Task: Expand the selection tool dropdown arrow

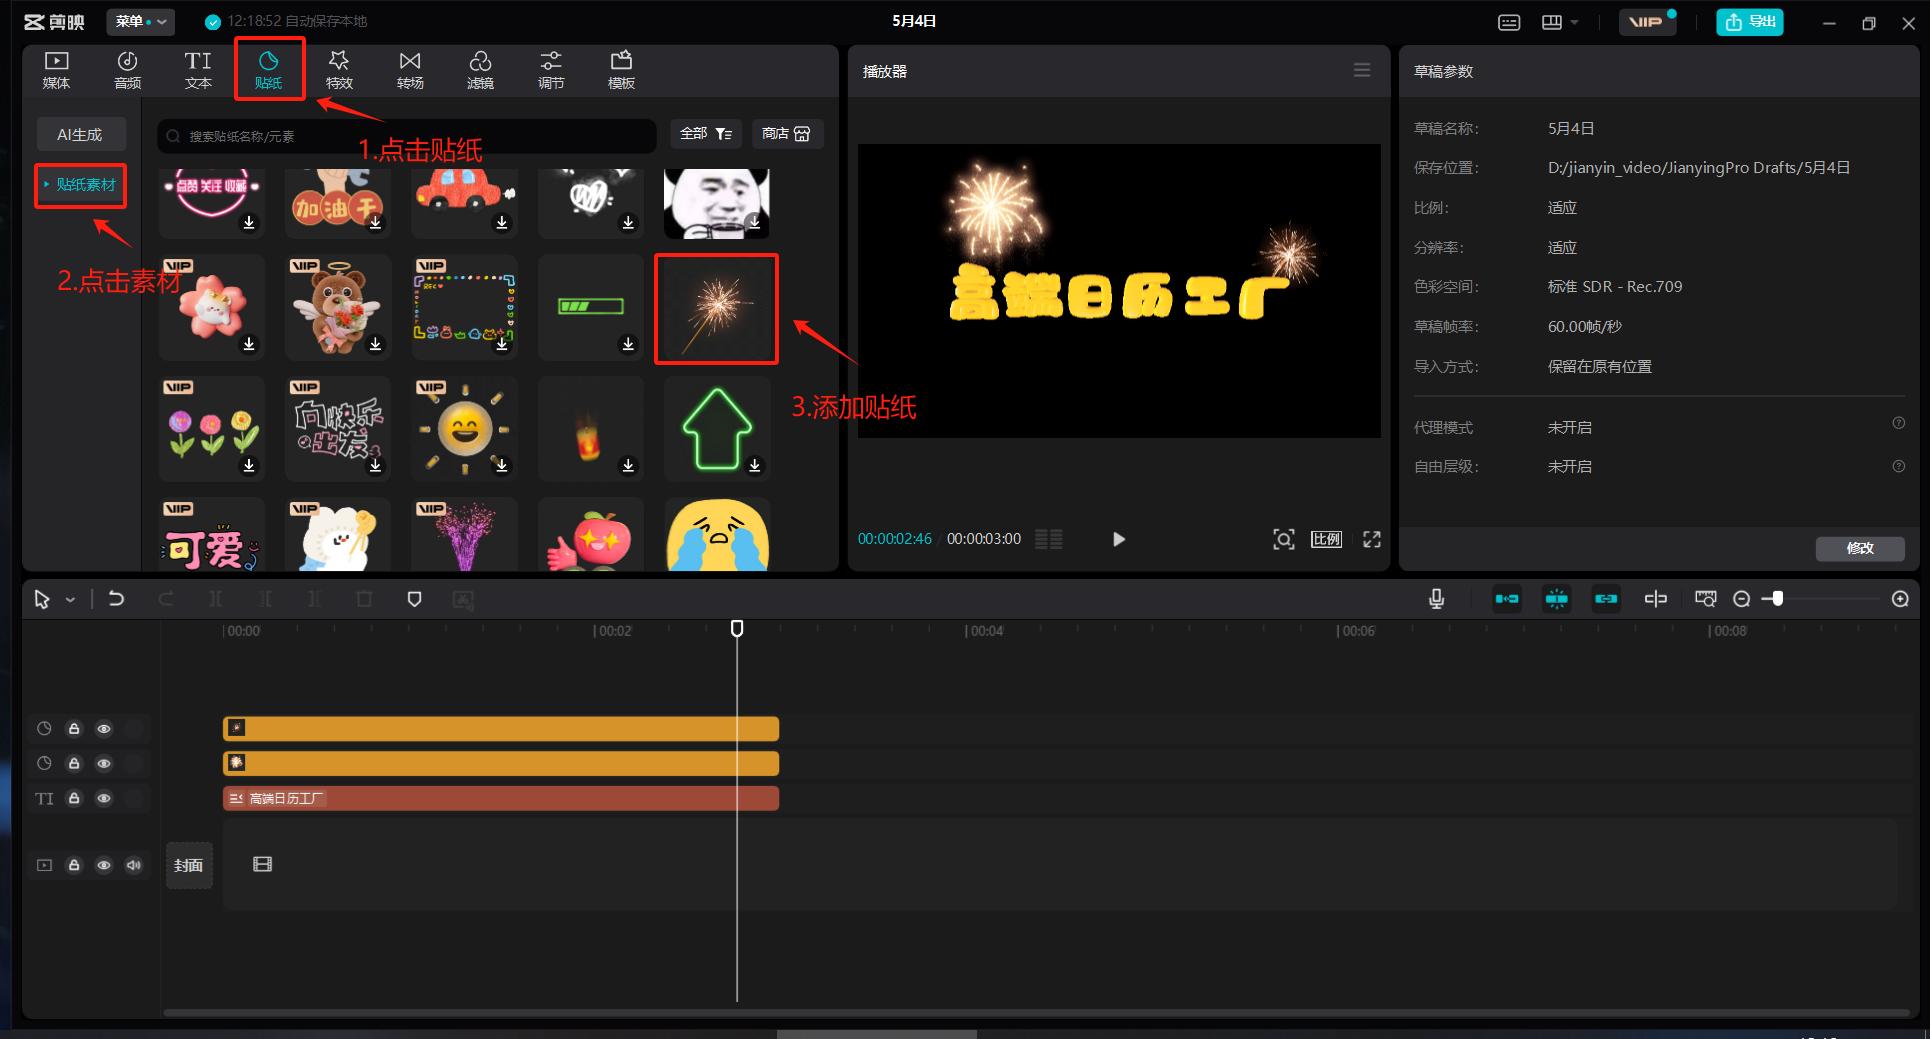Action: pyautogui.click(x=70, y=600)
